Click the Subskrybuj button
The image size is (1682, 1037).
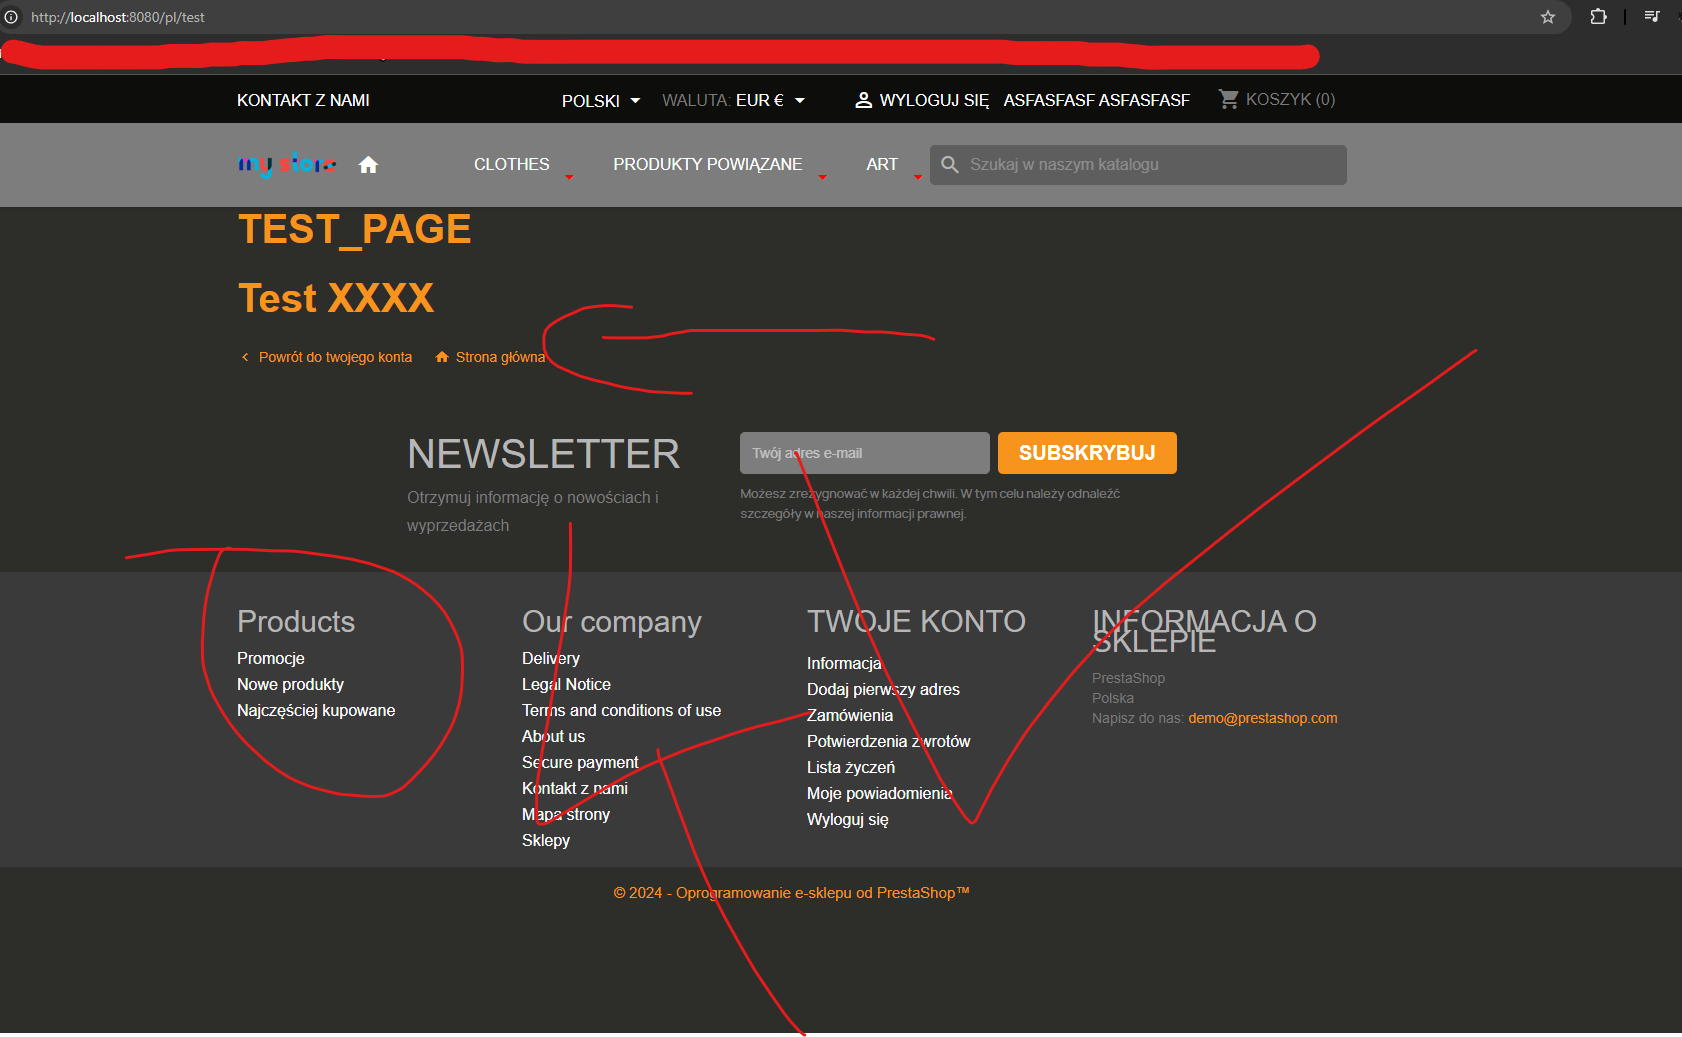pos(1087,453)
